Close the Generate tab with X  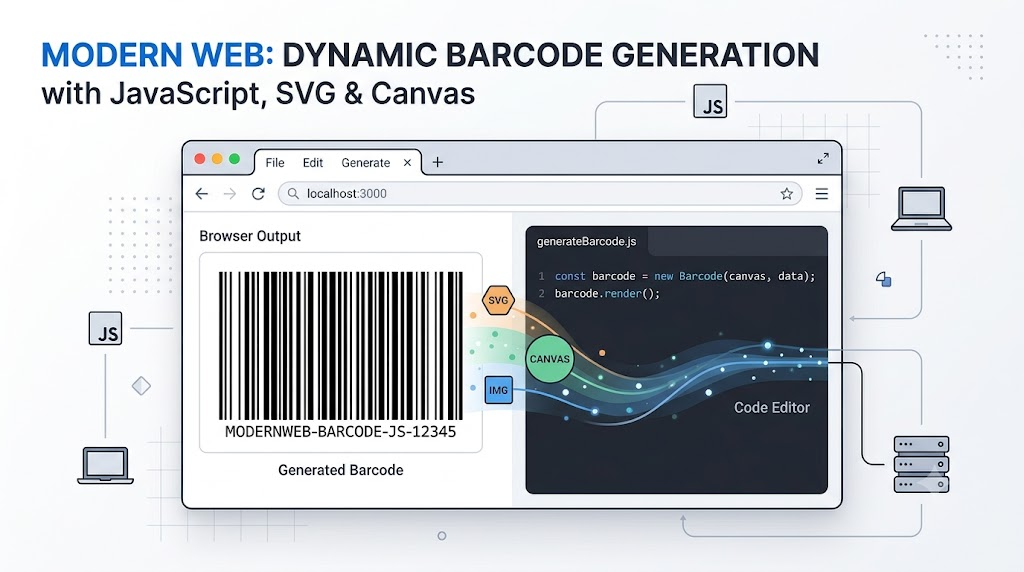click(408, 163)
